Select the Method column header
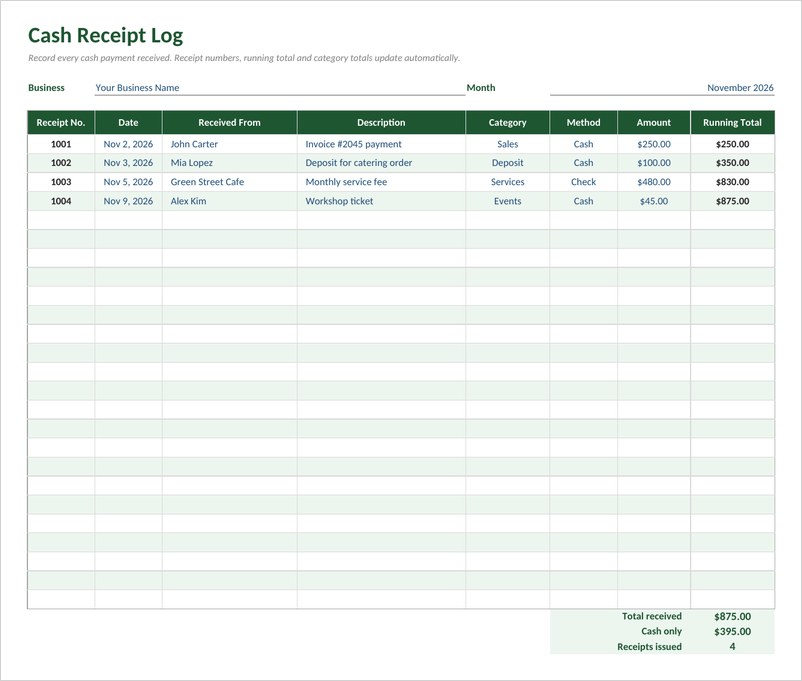This screenshot has height=681, width=802. pyautogui.click(x=584, y=122)
